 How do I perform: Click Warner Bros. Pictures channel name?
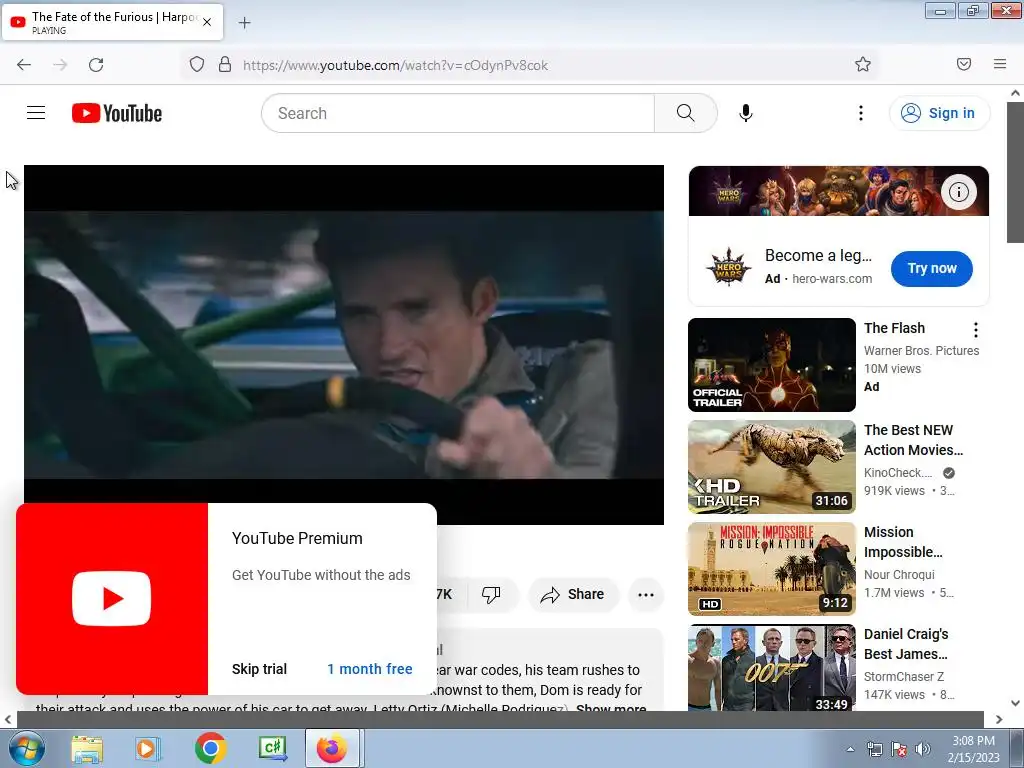pyautogui.click(x=921, y=351)
